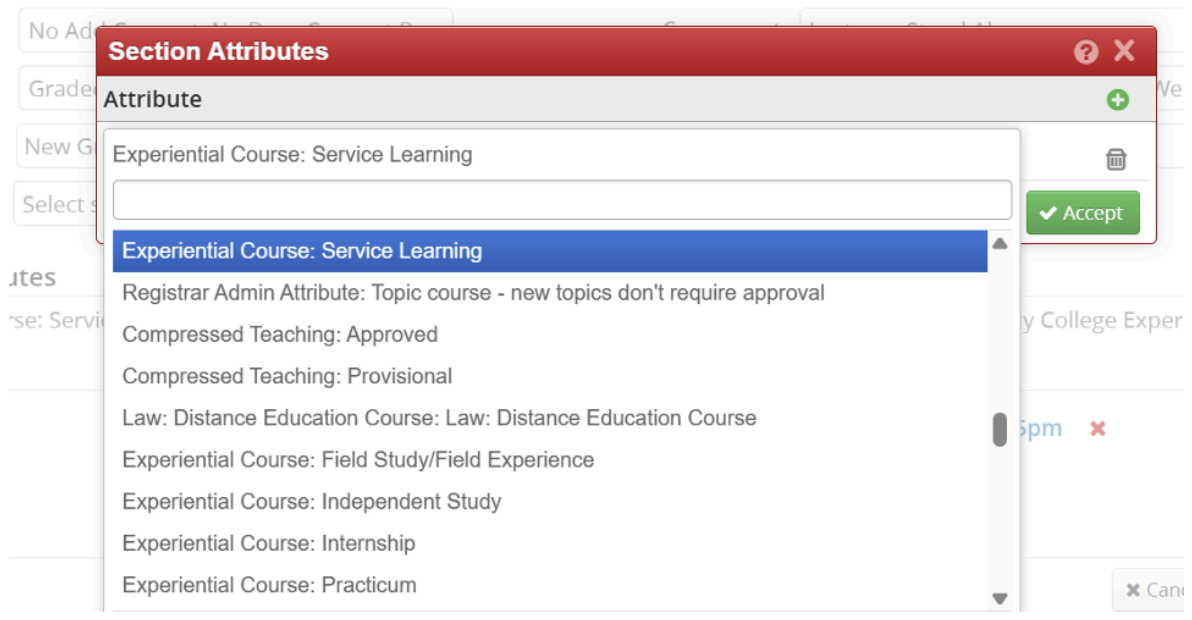The width and height of the screenshot is (1192, 620).
Task: Choose Experiential Course: Field Study/Field Experience
Action: click(x=358, y=460)
